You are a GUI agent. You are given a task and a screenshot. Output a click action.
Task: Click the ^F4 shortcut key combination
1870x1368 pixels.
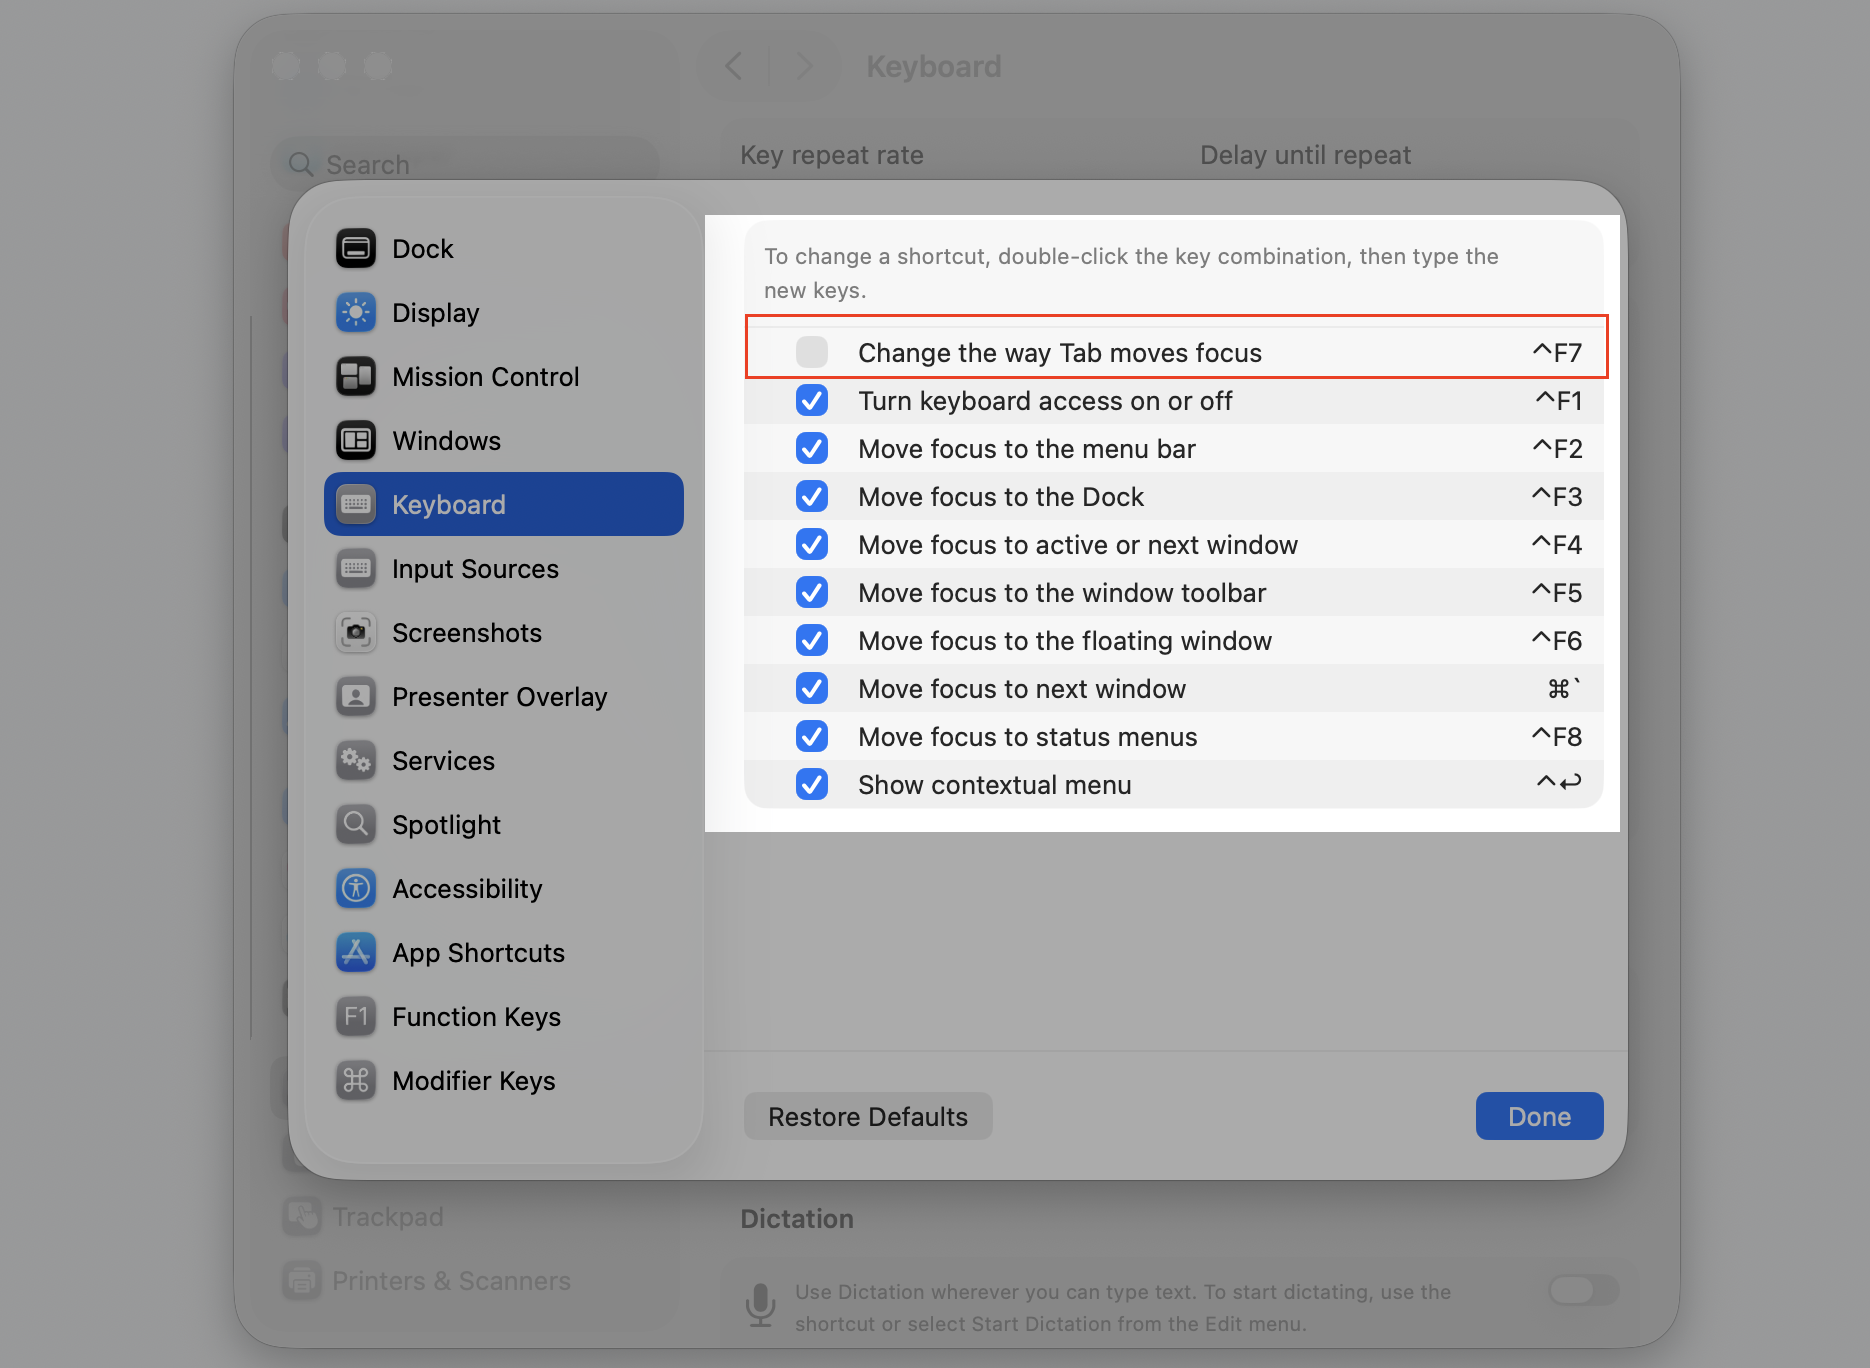click(1557, 545)
